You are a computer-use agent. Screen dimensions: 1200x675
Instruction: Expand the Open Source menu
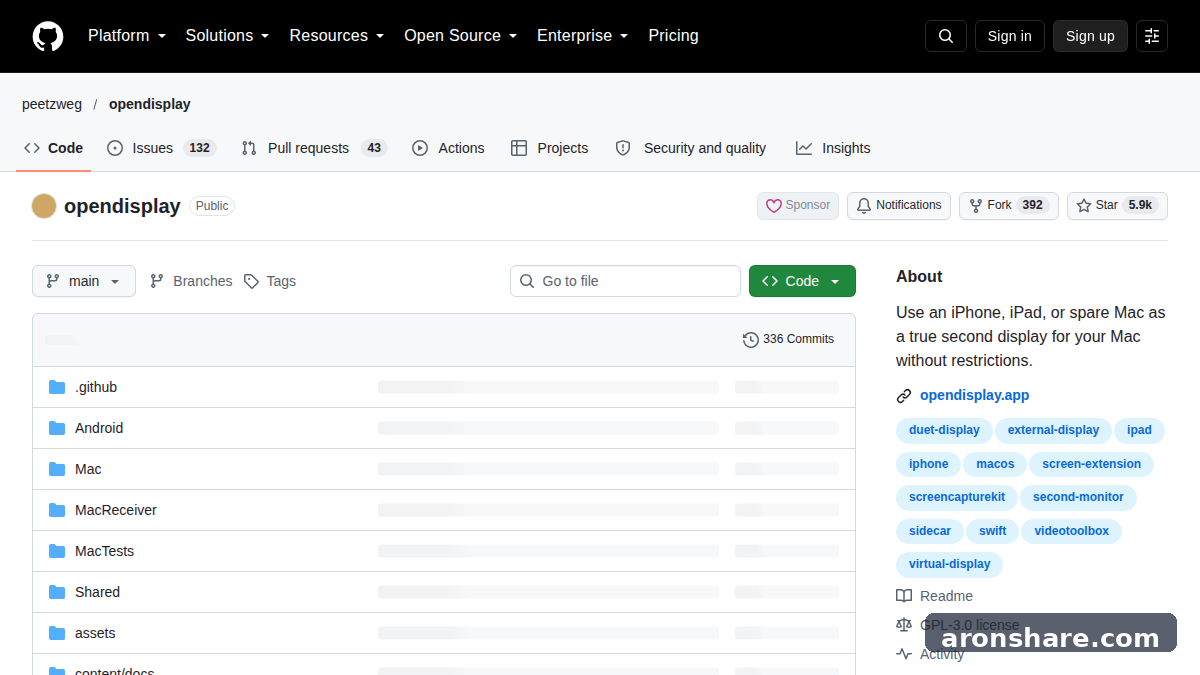click(461, 36)
